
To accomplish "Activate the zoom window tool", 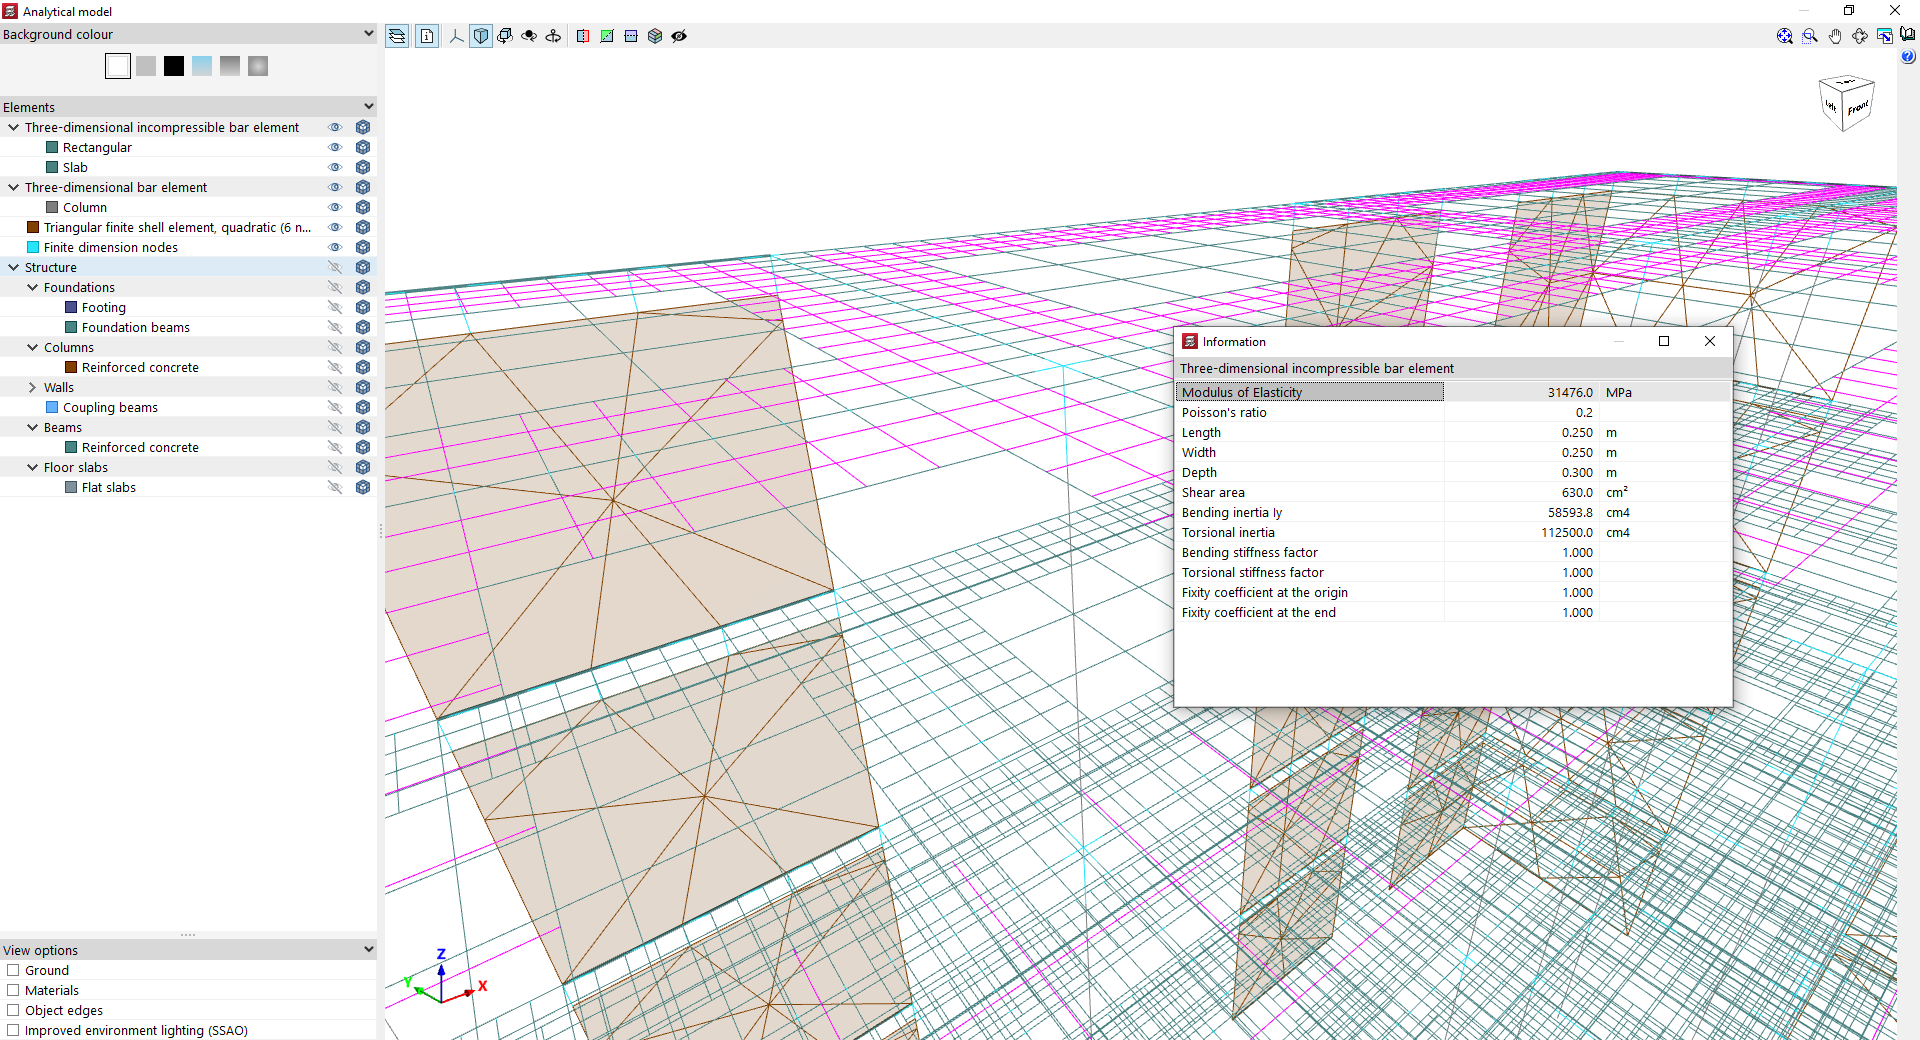I will pos(1810,36).
